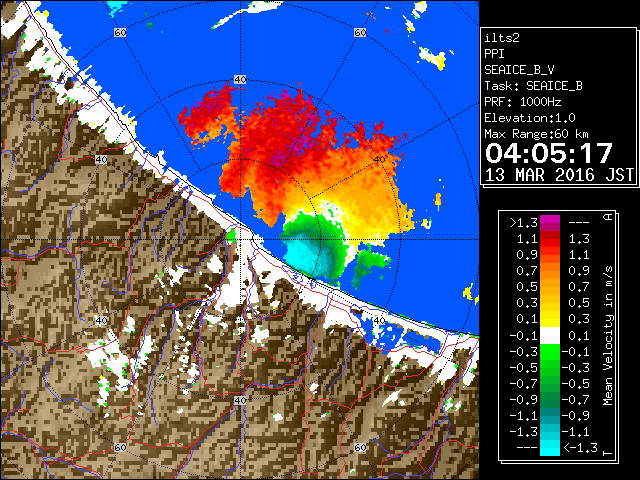This screenshot has height=480, width=640.
Task: Click the '---' label beside the magenta swatch
Action: coord(579,223)
